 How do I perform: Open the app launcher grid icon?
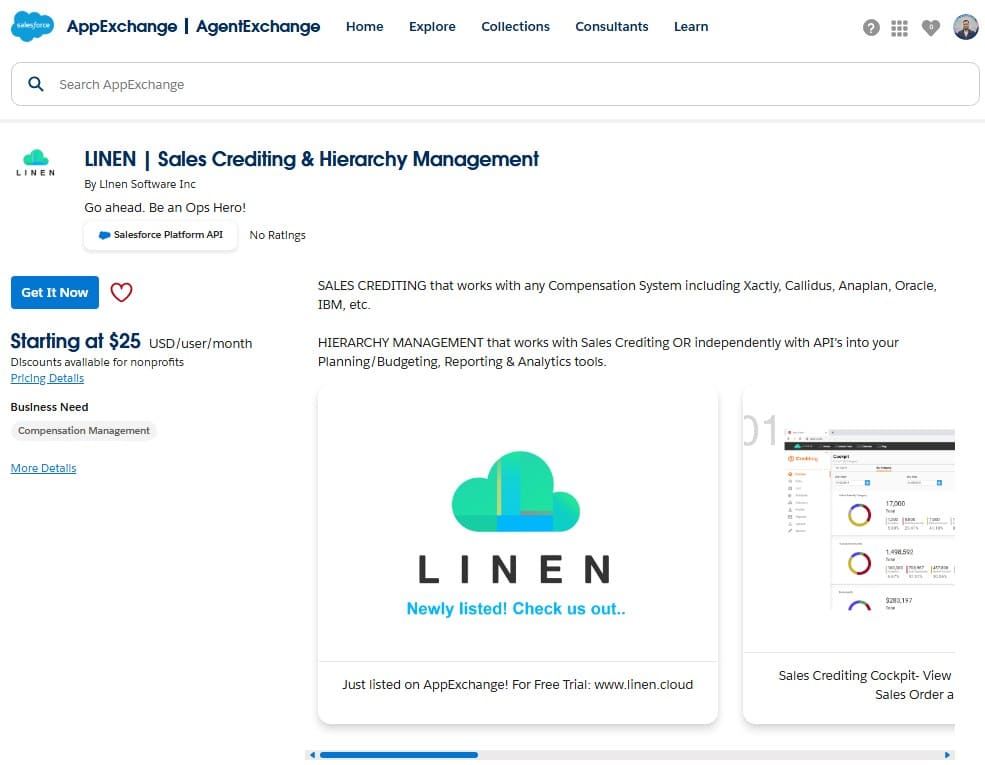tap(899, 28)
